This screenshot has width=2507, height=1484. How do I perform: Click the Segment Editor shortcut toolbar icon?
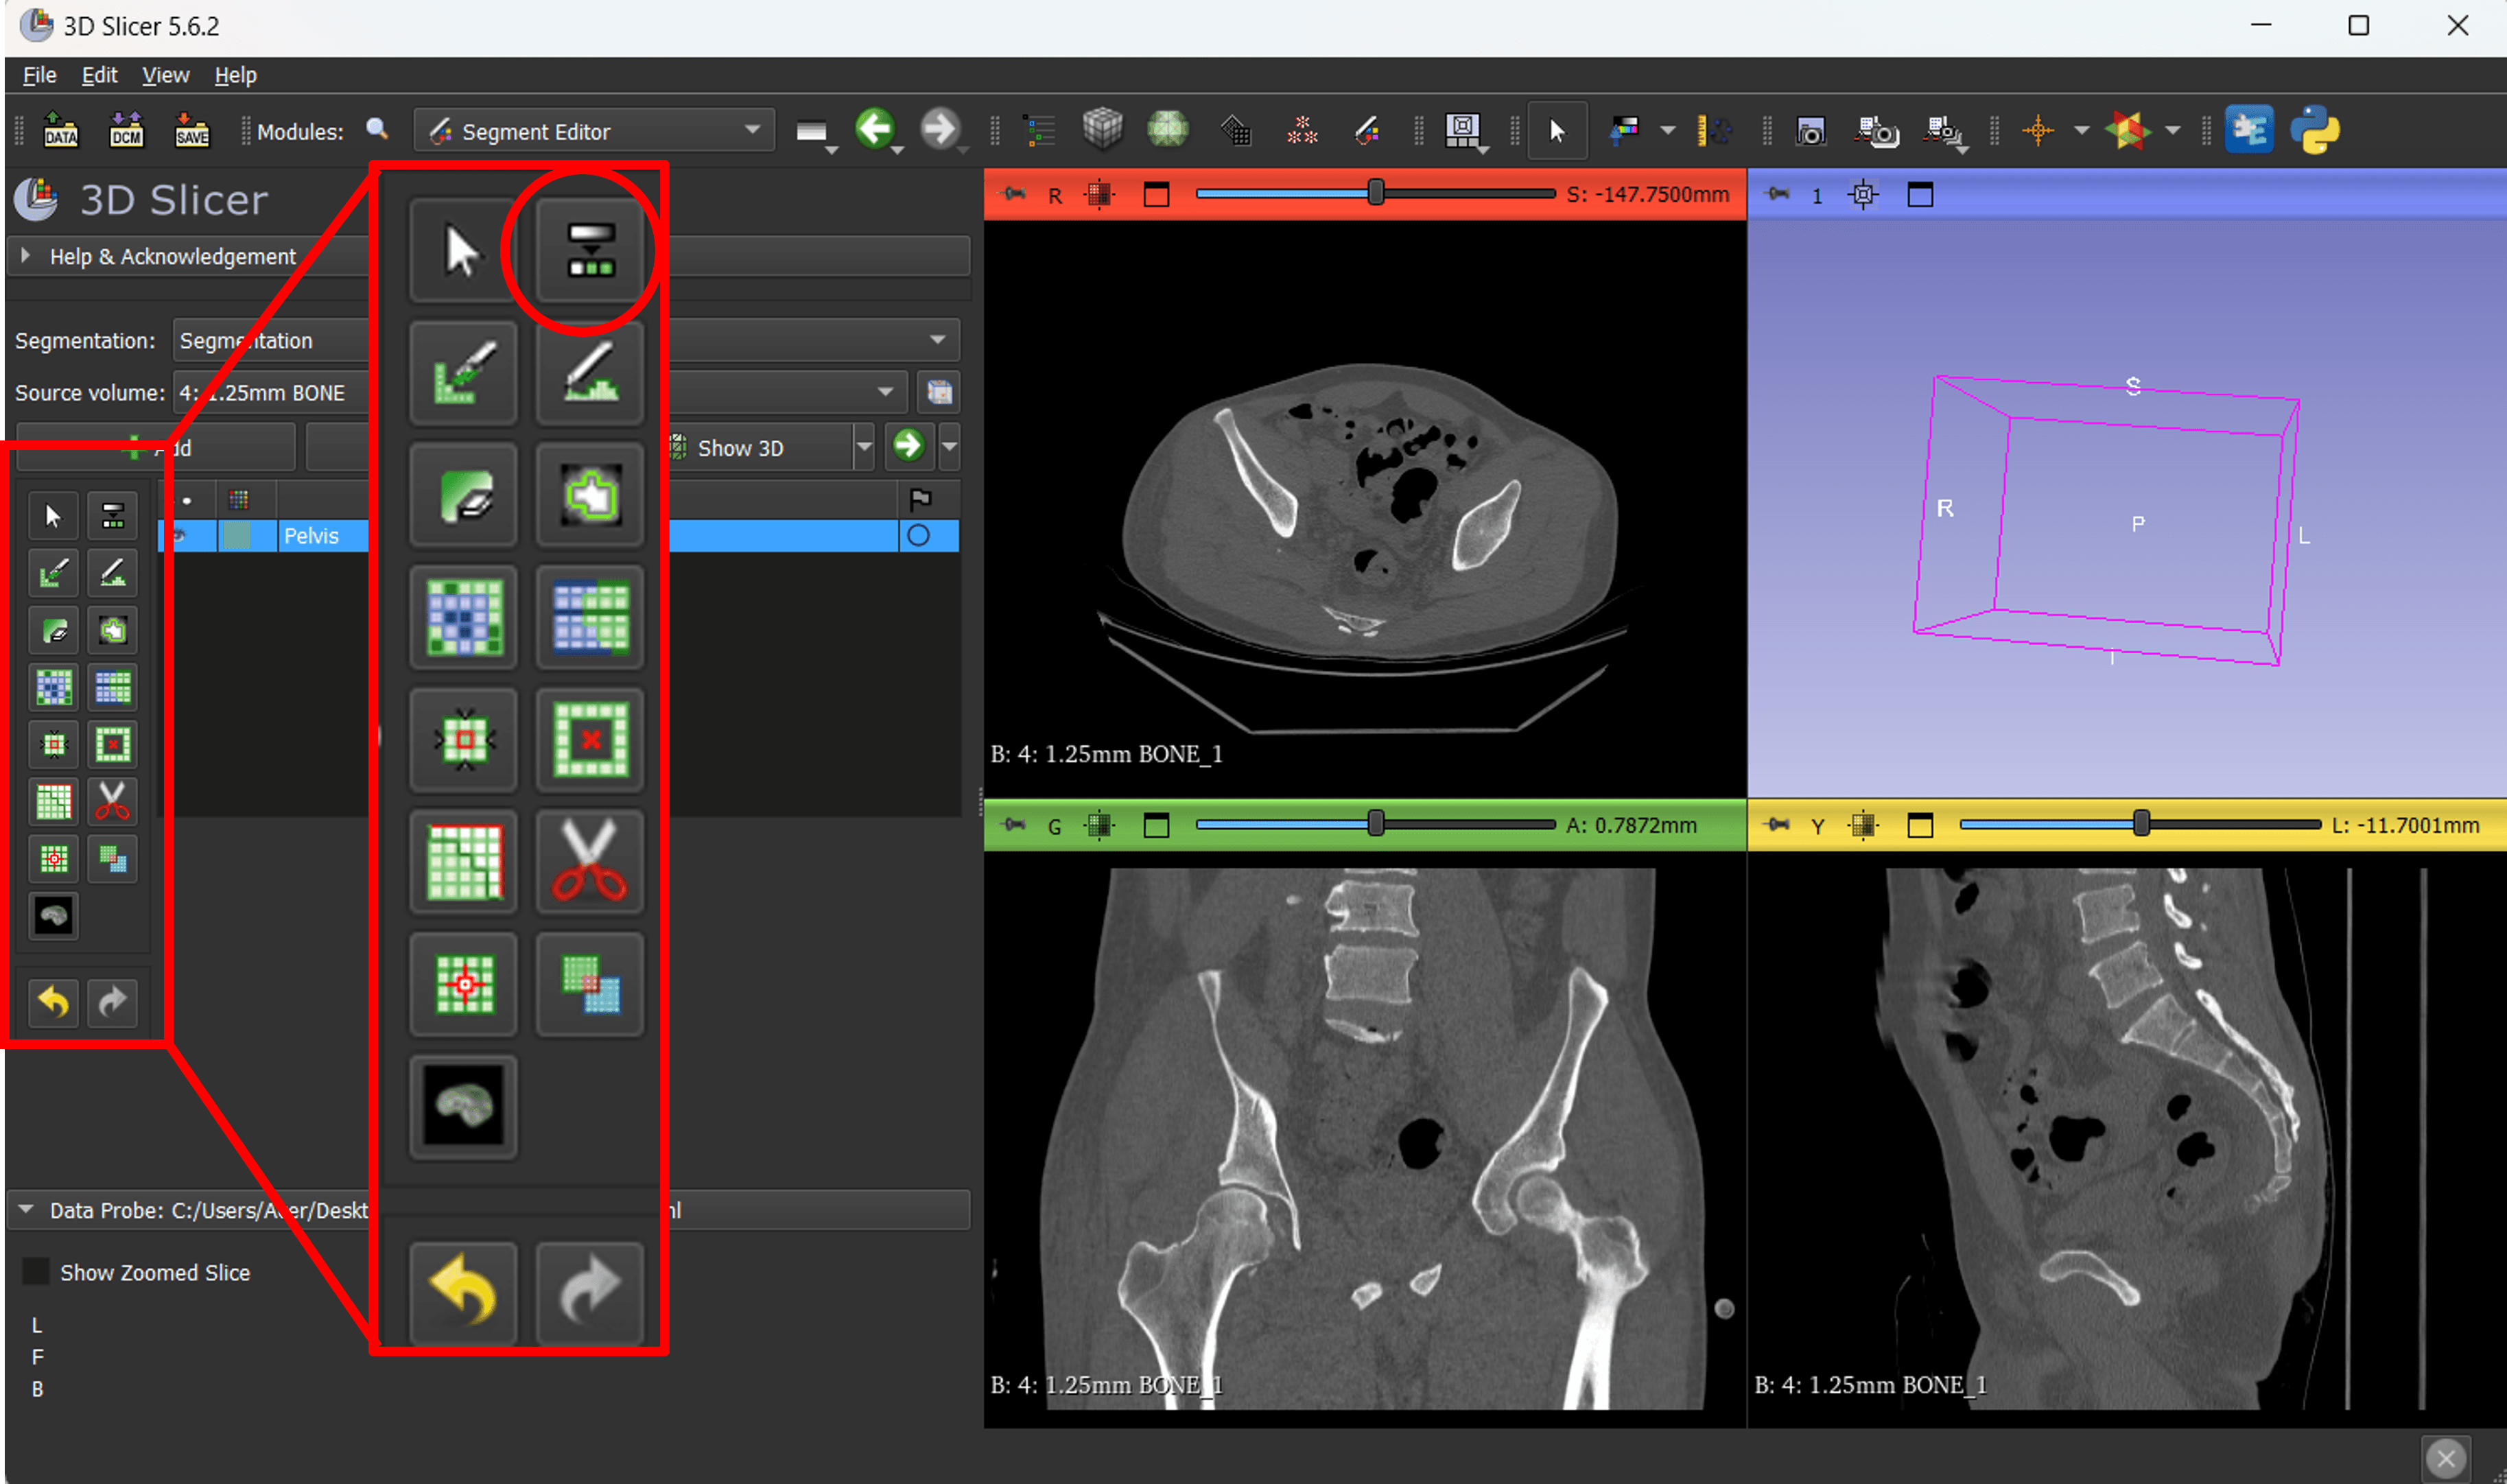pos(1367,130)
